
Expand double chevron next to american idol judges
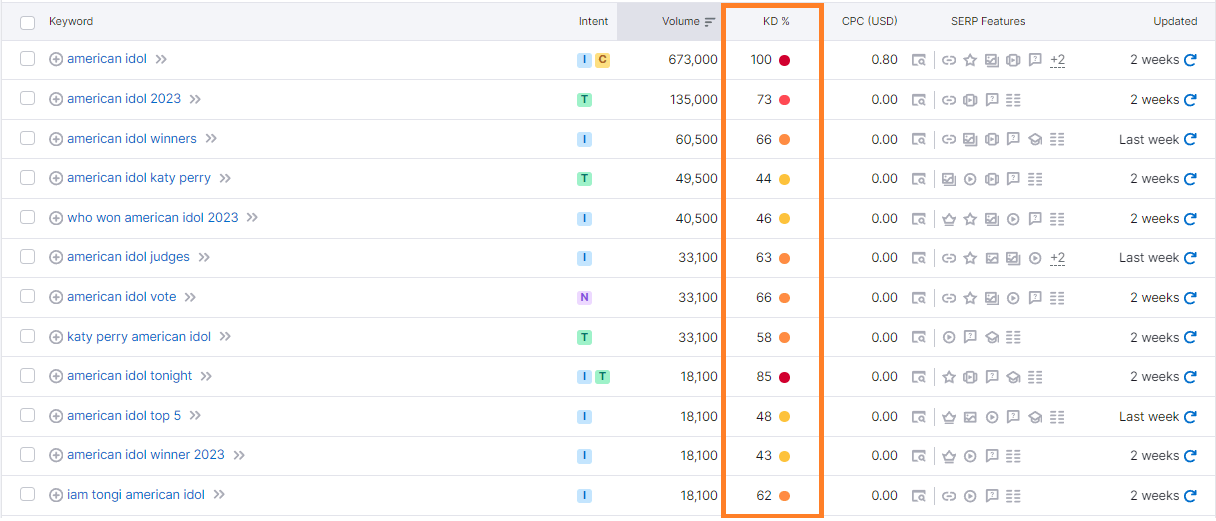point(204,258)
